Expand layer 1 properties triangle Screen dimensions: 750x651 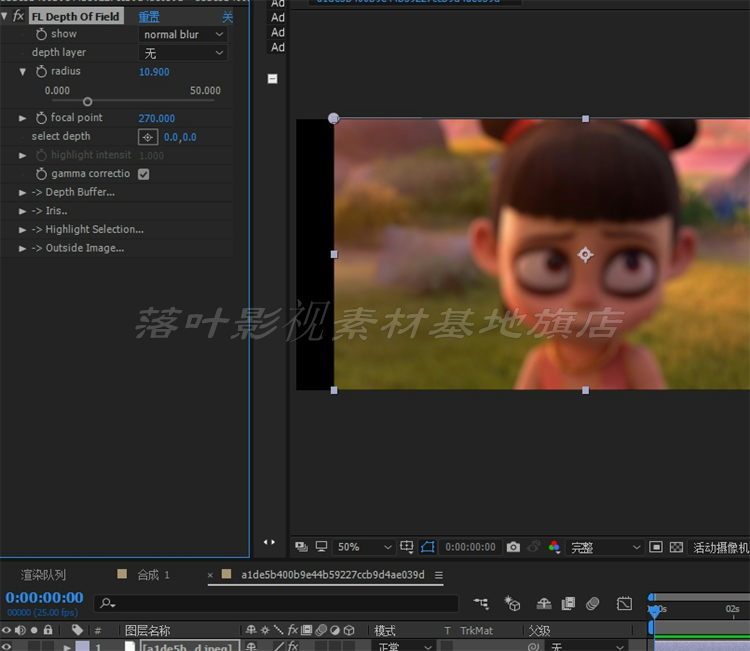pyautogui.click(x=67, y=647)
